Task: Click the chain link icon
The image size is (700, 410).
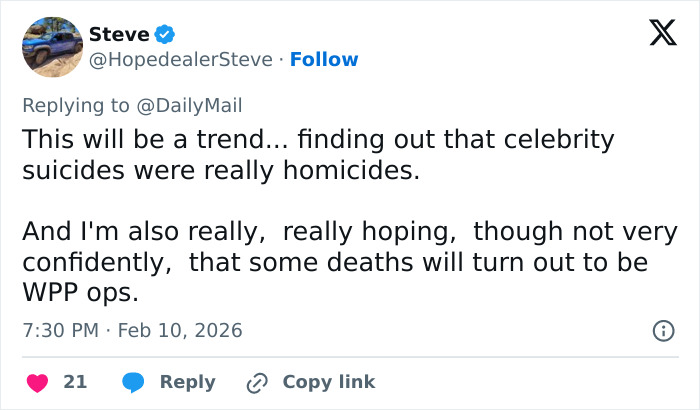Action: coord(257,382)
